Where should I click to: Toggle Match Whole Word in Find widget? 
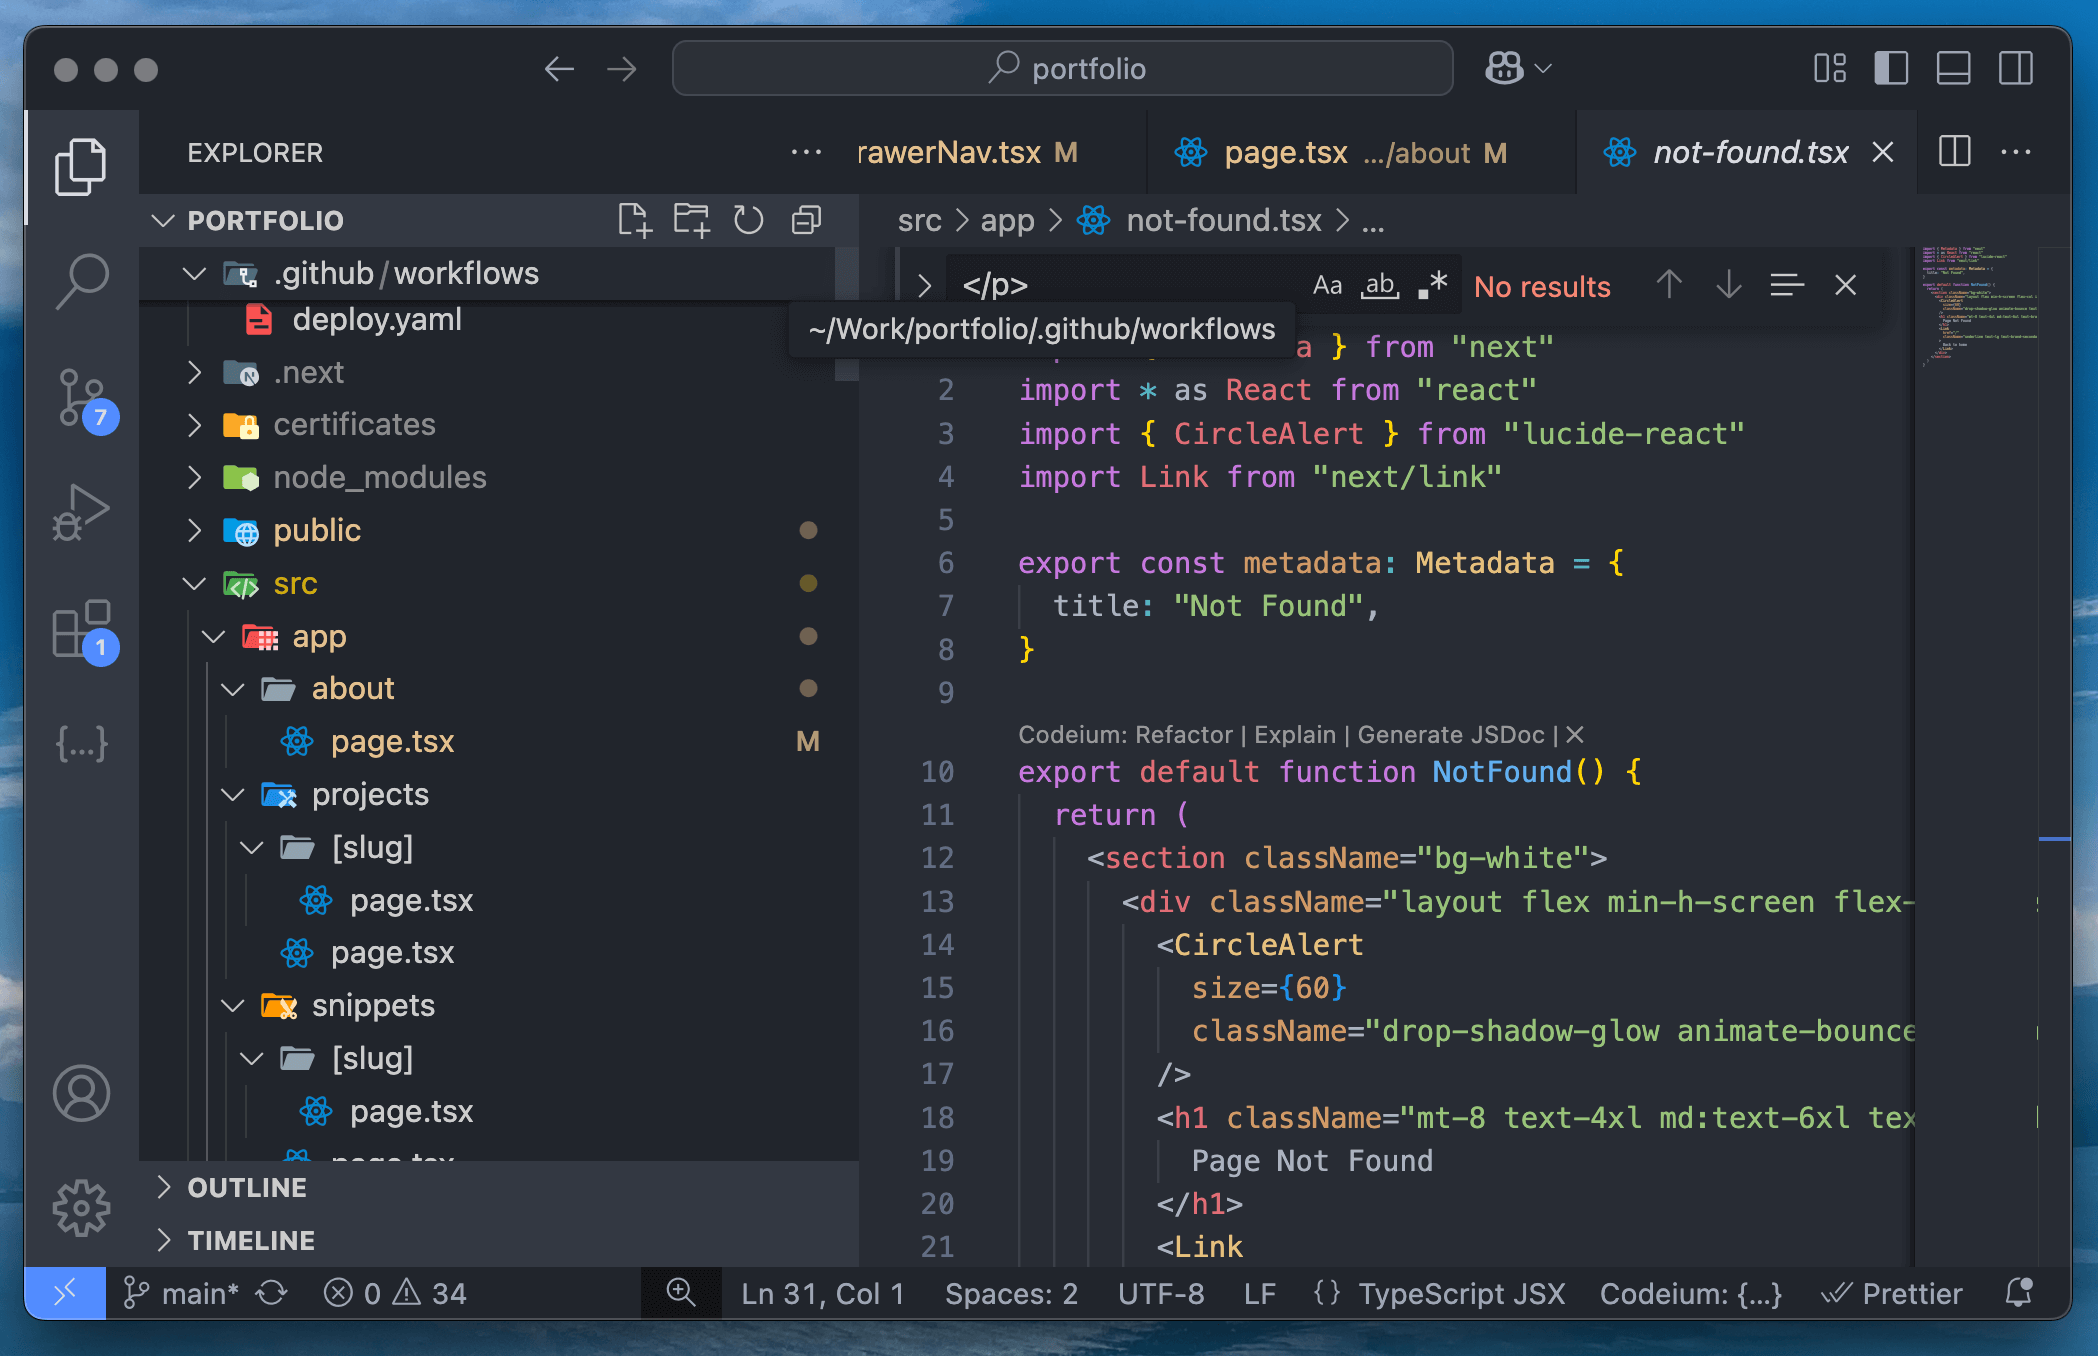(1380, 286)
